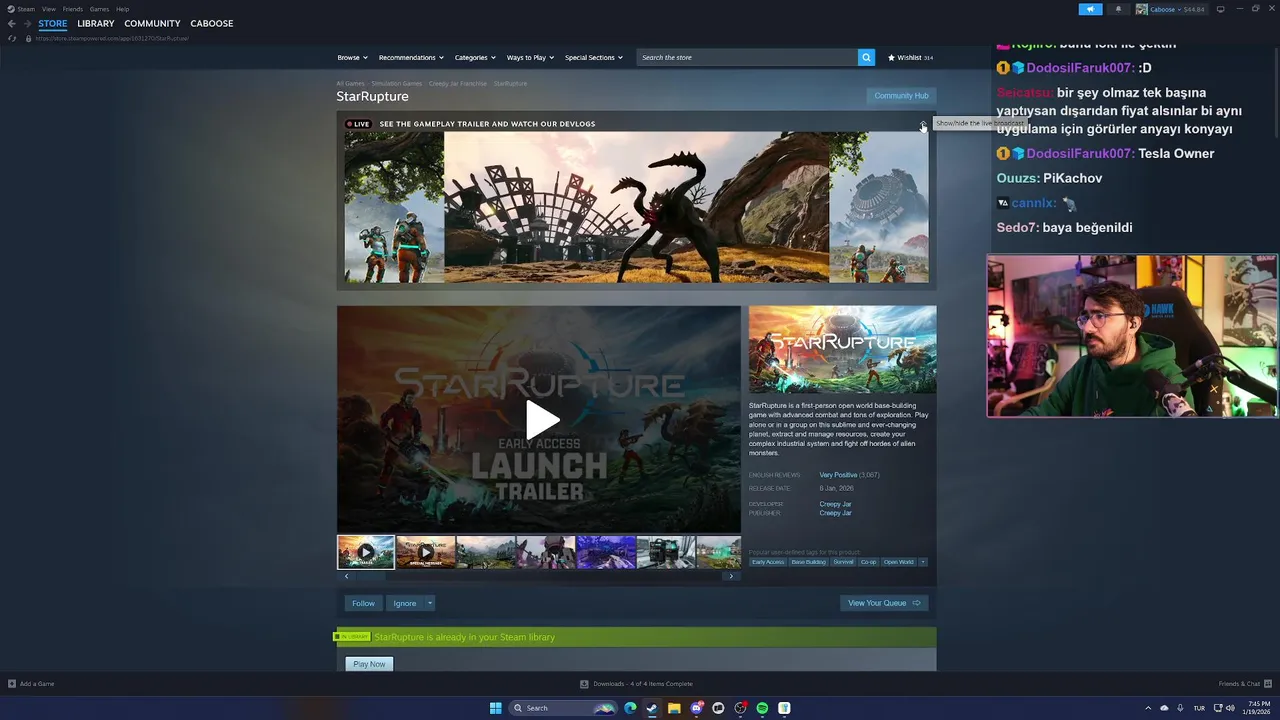1280x720 pixels.
Task: Click the Base Building tag
Action: [809, 562]
